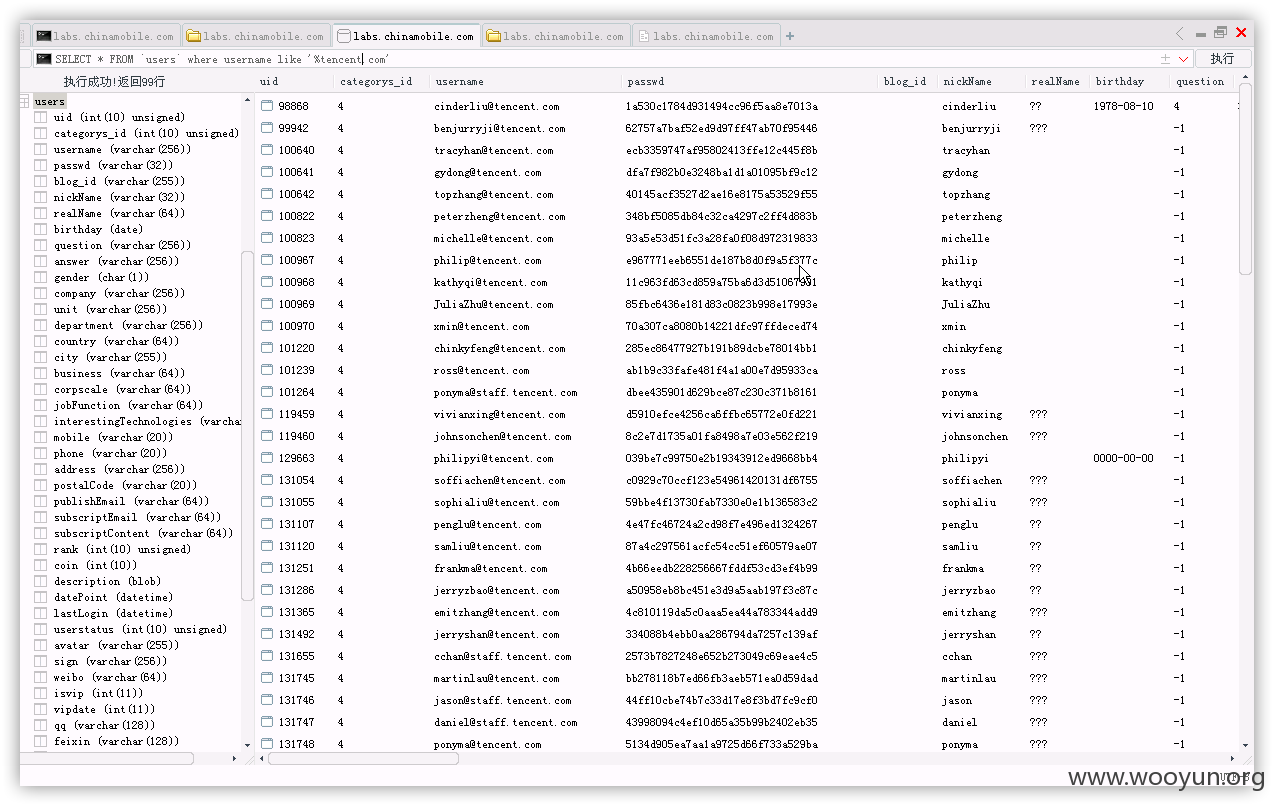Click the email cell xmin@tencent.com
1274x806 pixels.
(x=481, y=326)
